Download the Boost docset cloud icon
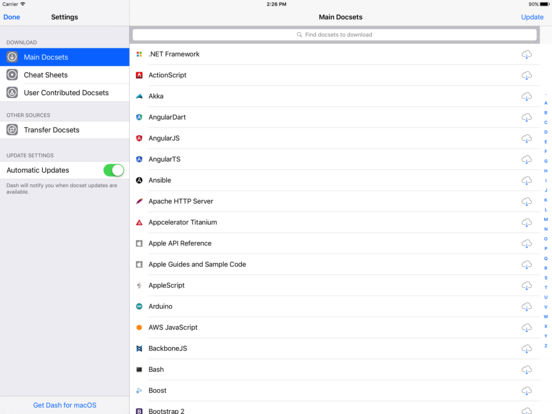The image size is (552, 414). (526, 391)
